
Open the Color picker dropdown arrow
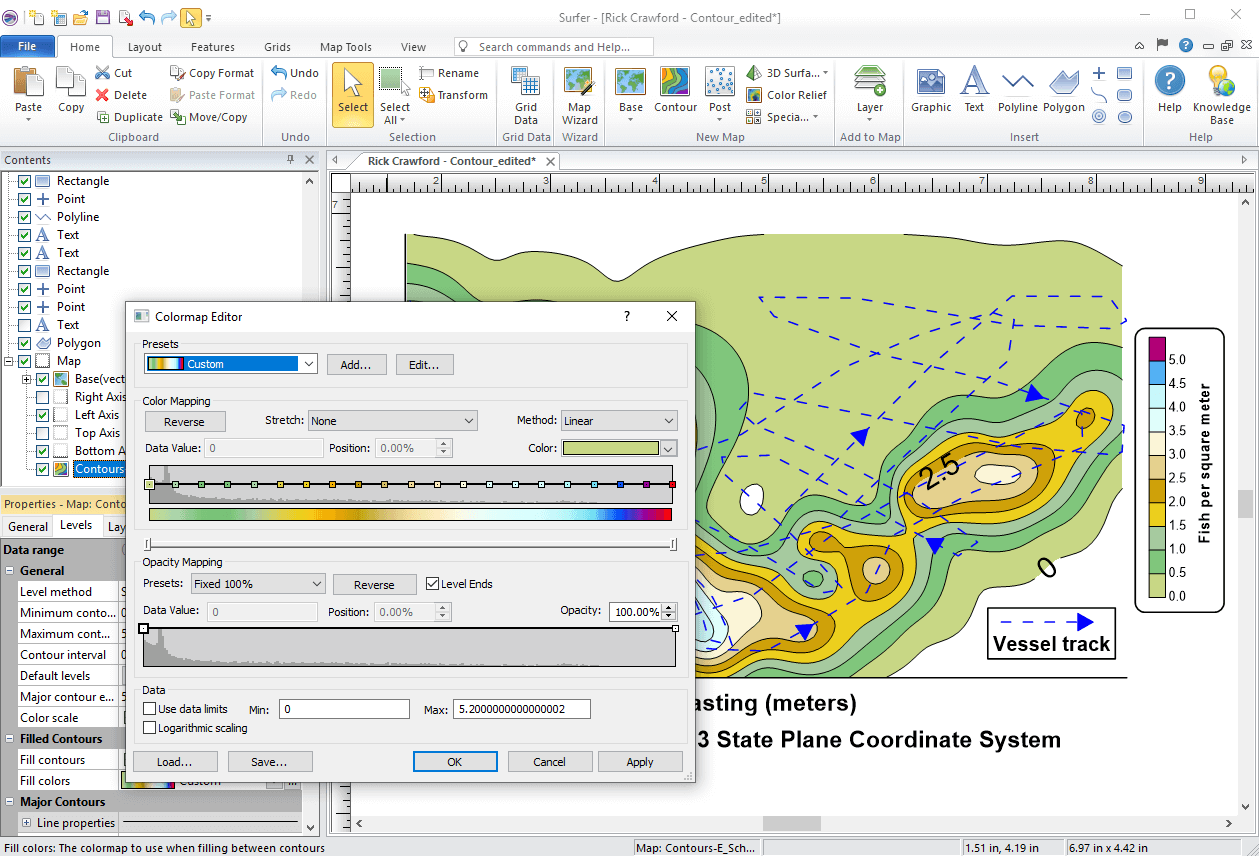(x=669, y=449)
